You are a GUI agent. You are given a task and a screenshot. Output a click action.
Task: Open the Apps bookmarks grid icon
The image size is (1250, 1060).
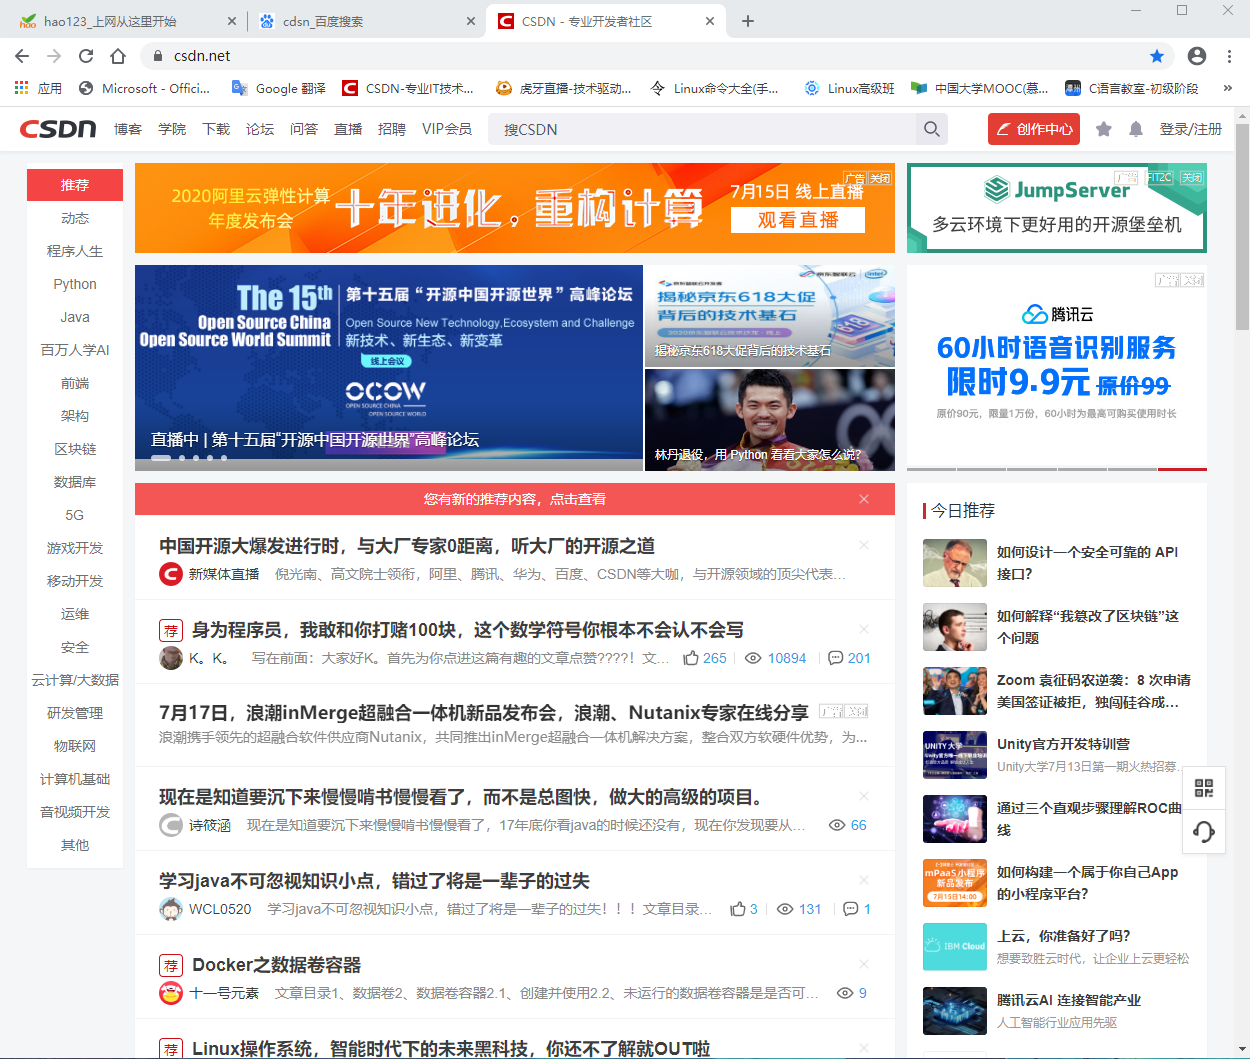pos(21,88)
